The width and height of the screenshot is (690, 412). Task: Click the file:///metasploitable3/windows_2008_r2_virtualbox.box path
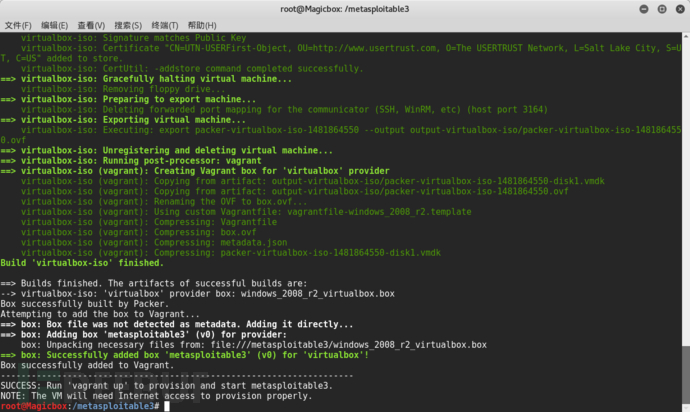pos(349,345)
